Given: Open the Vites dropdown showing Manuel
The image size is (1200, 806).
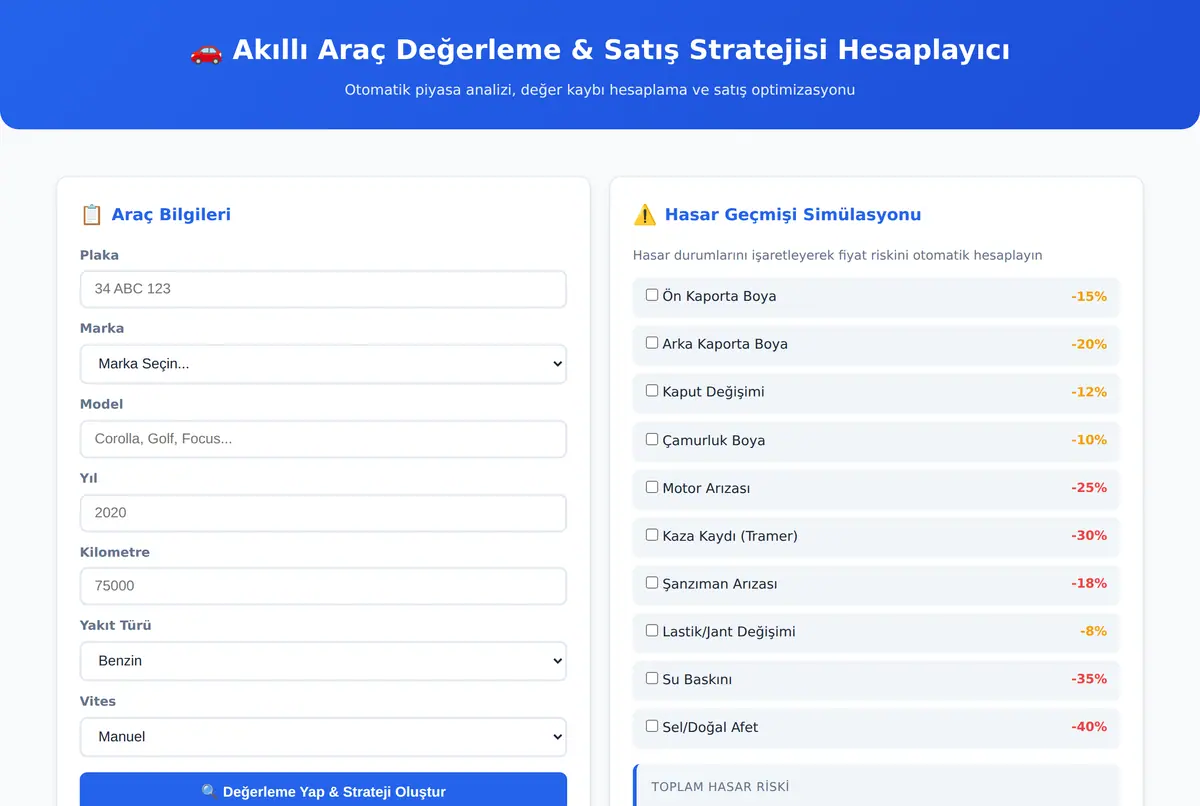Looking at the screenshot, I should tap(323, 737).
